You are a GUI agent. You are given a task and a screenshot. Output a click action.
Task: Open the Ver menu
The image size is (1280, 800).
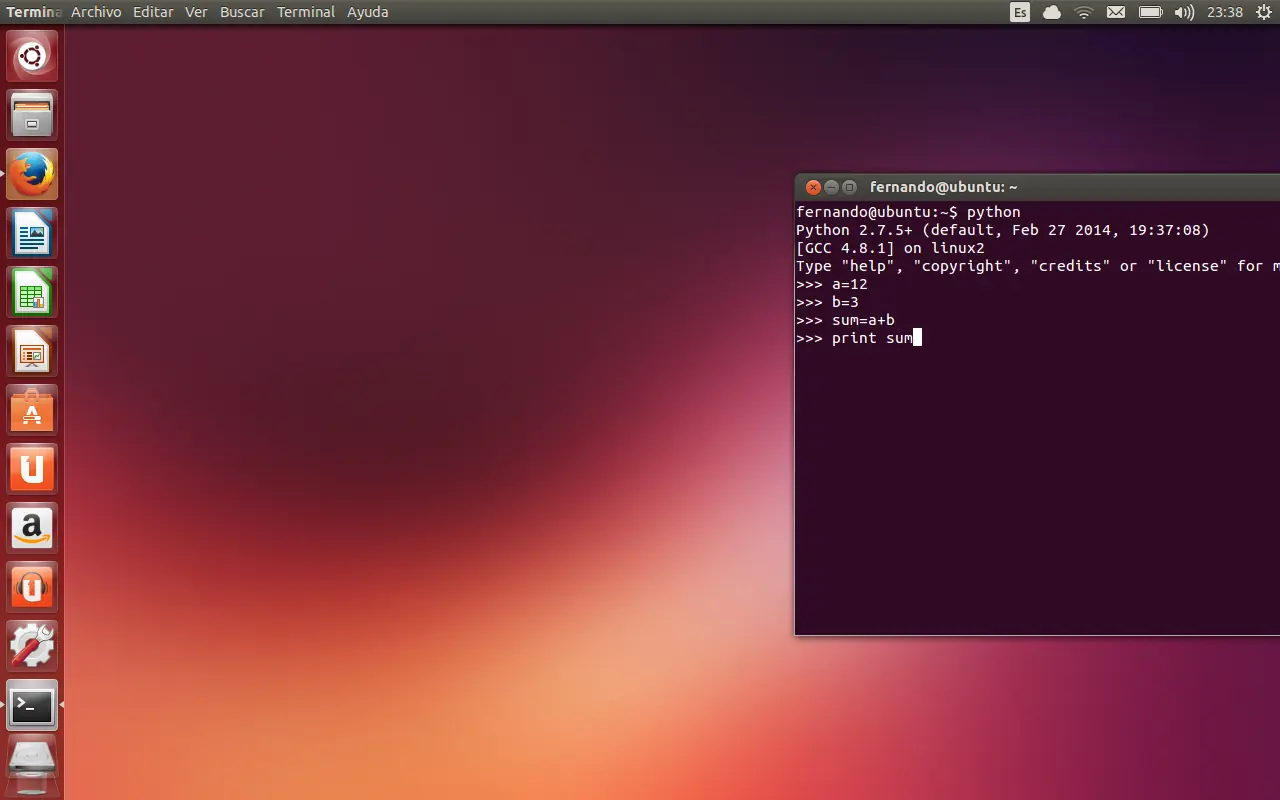point(196,12)
